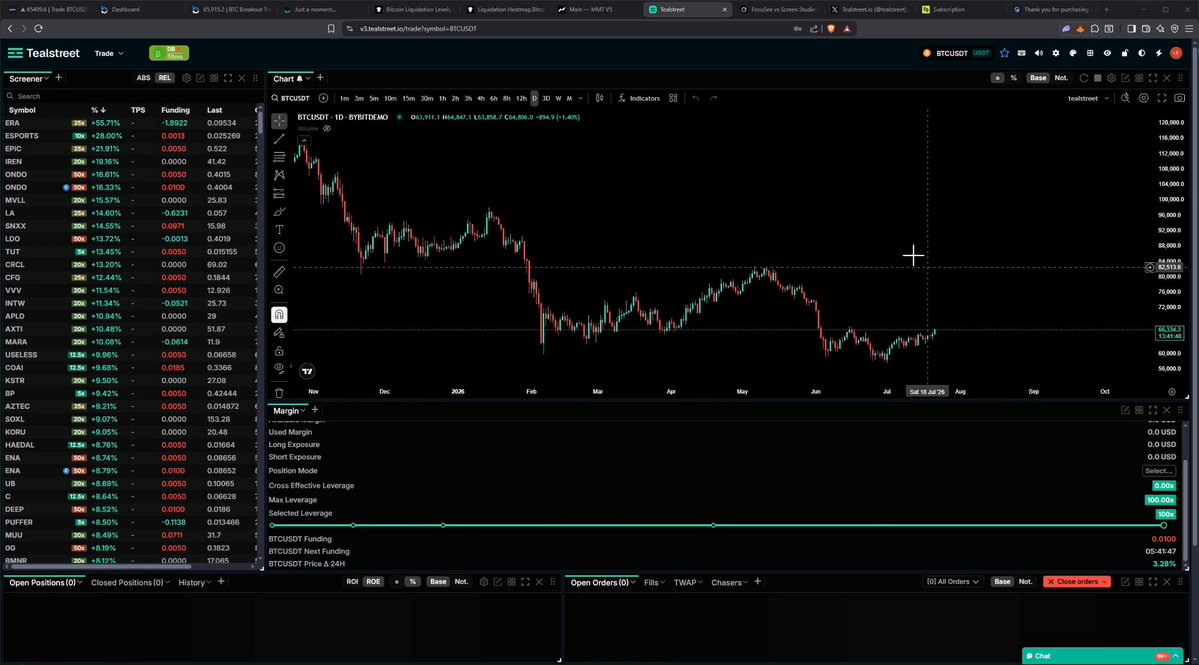1199x665 pixels.
Task: Open the Tealstreet hamburger menu
Action: [15, 54]
